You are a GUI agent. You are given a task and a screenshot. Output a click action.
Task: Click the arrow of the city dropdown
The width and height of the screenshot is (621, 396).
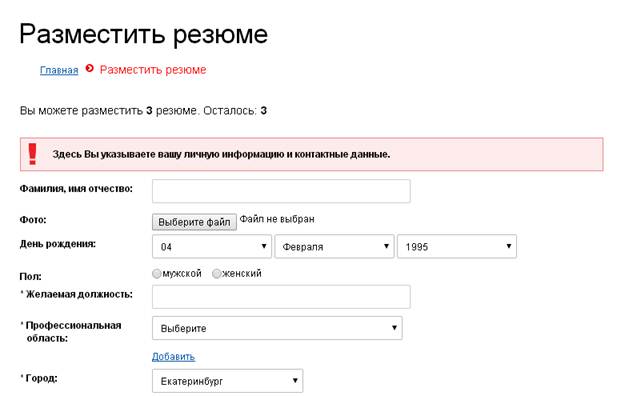[295, 381]
